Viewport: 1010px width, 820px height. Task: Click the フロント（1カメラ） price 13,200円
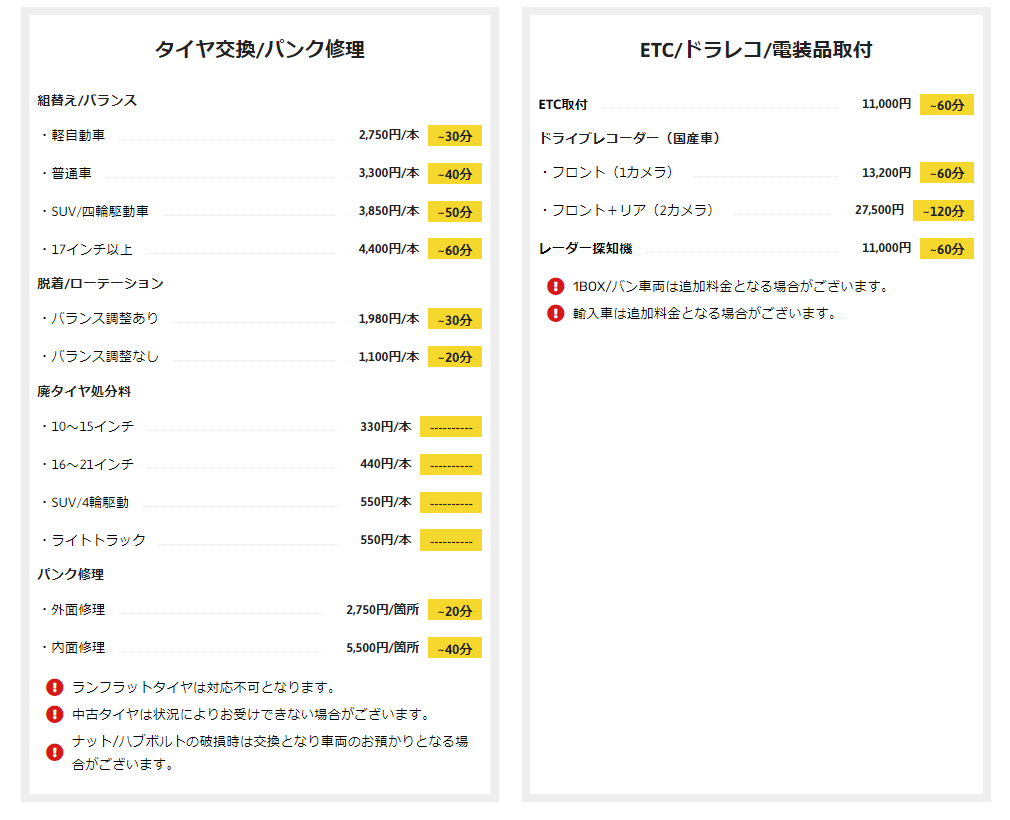[x=886, y=173]
